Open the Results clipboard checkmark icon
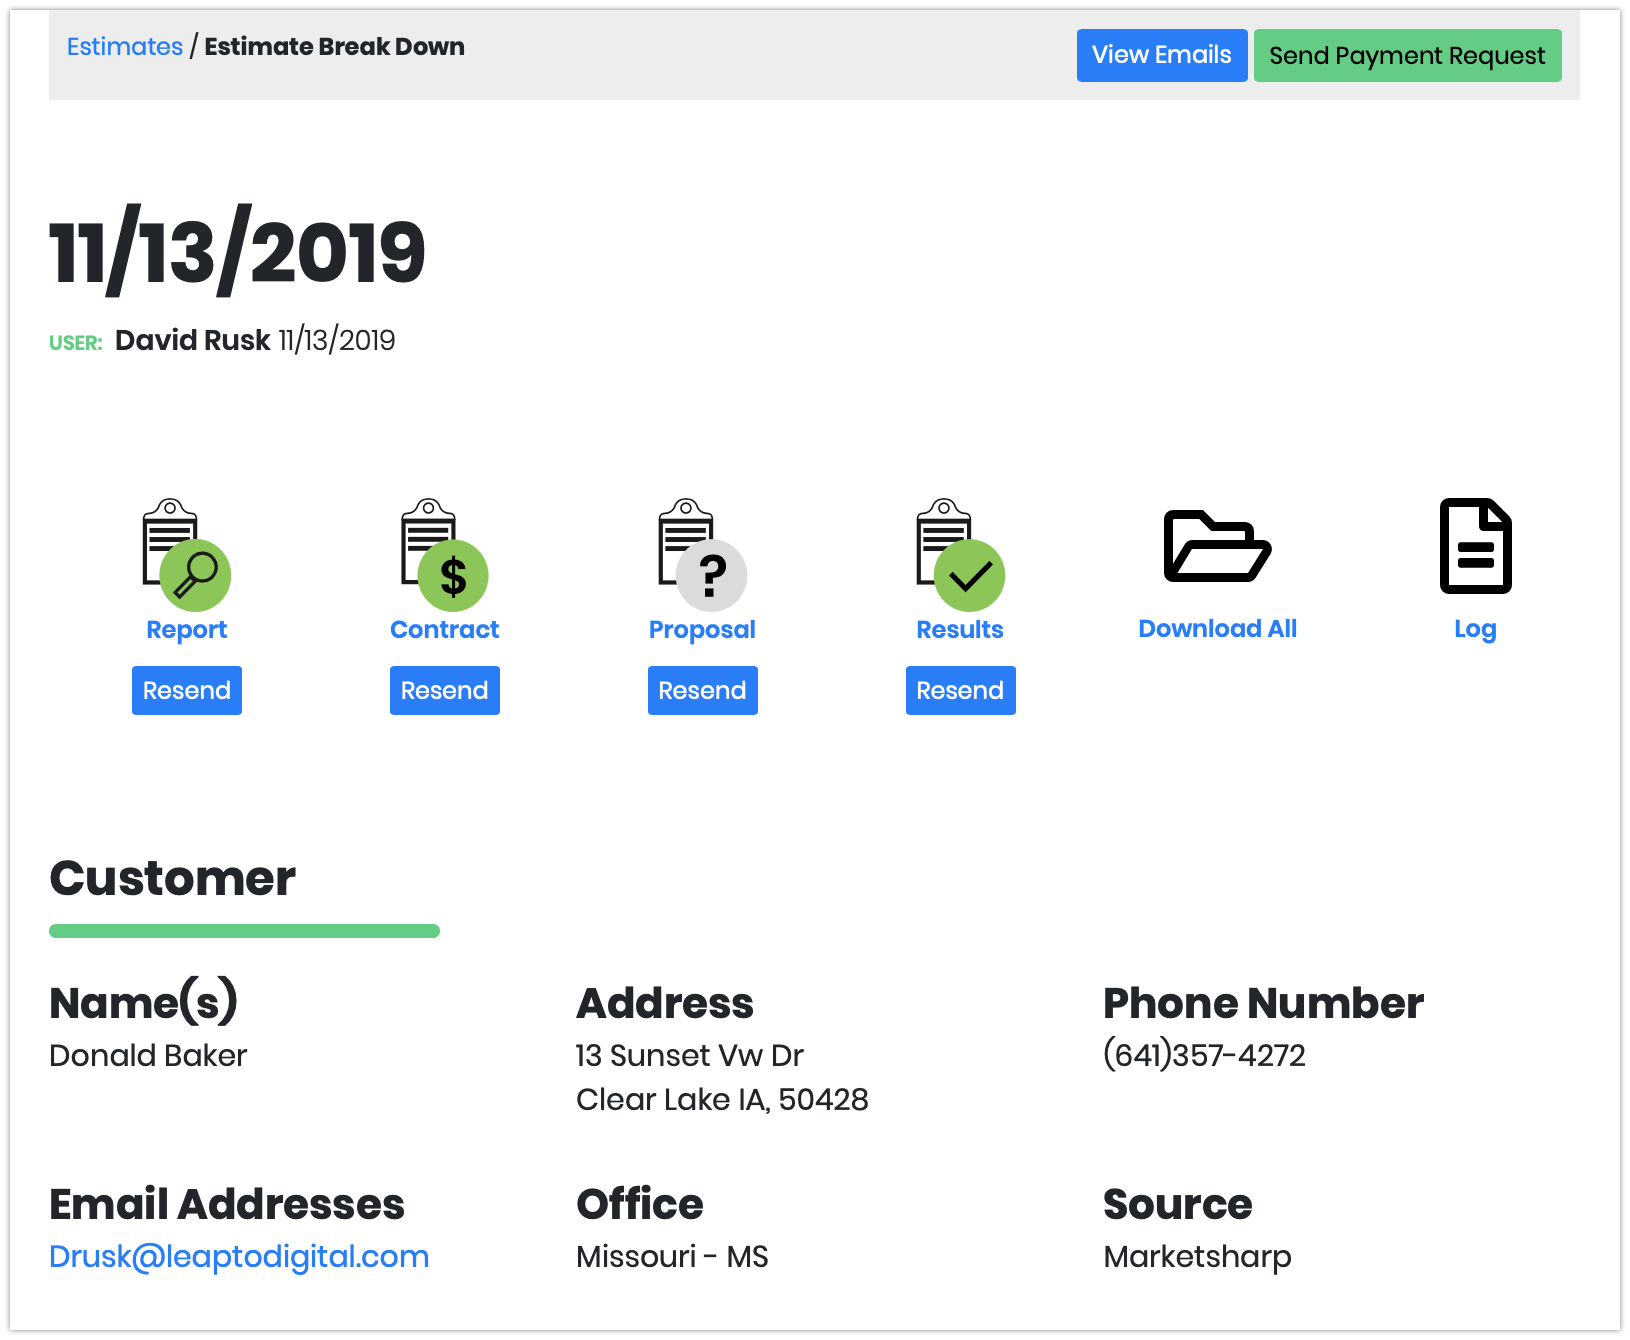Image resolution: width=1630 pixels, height=1340 pixels. (x=961, y=555)
